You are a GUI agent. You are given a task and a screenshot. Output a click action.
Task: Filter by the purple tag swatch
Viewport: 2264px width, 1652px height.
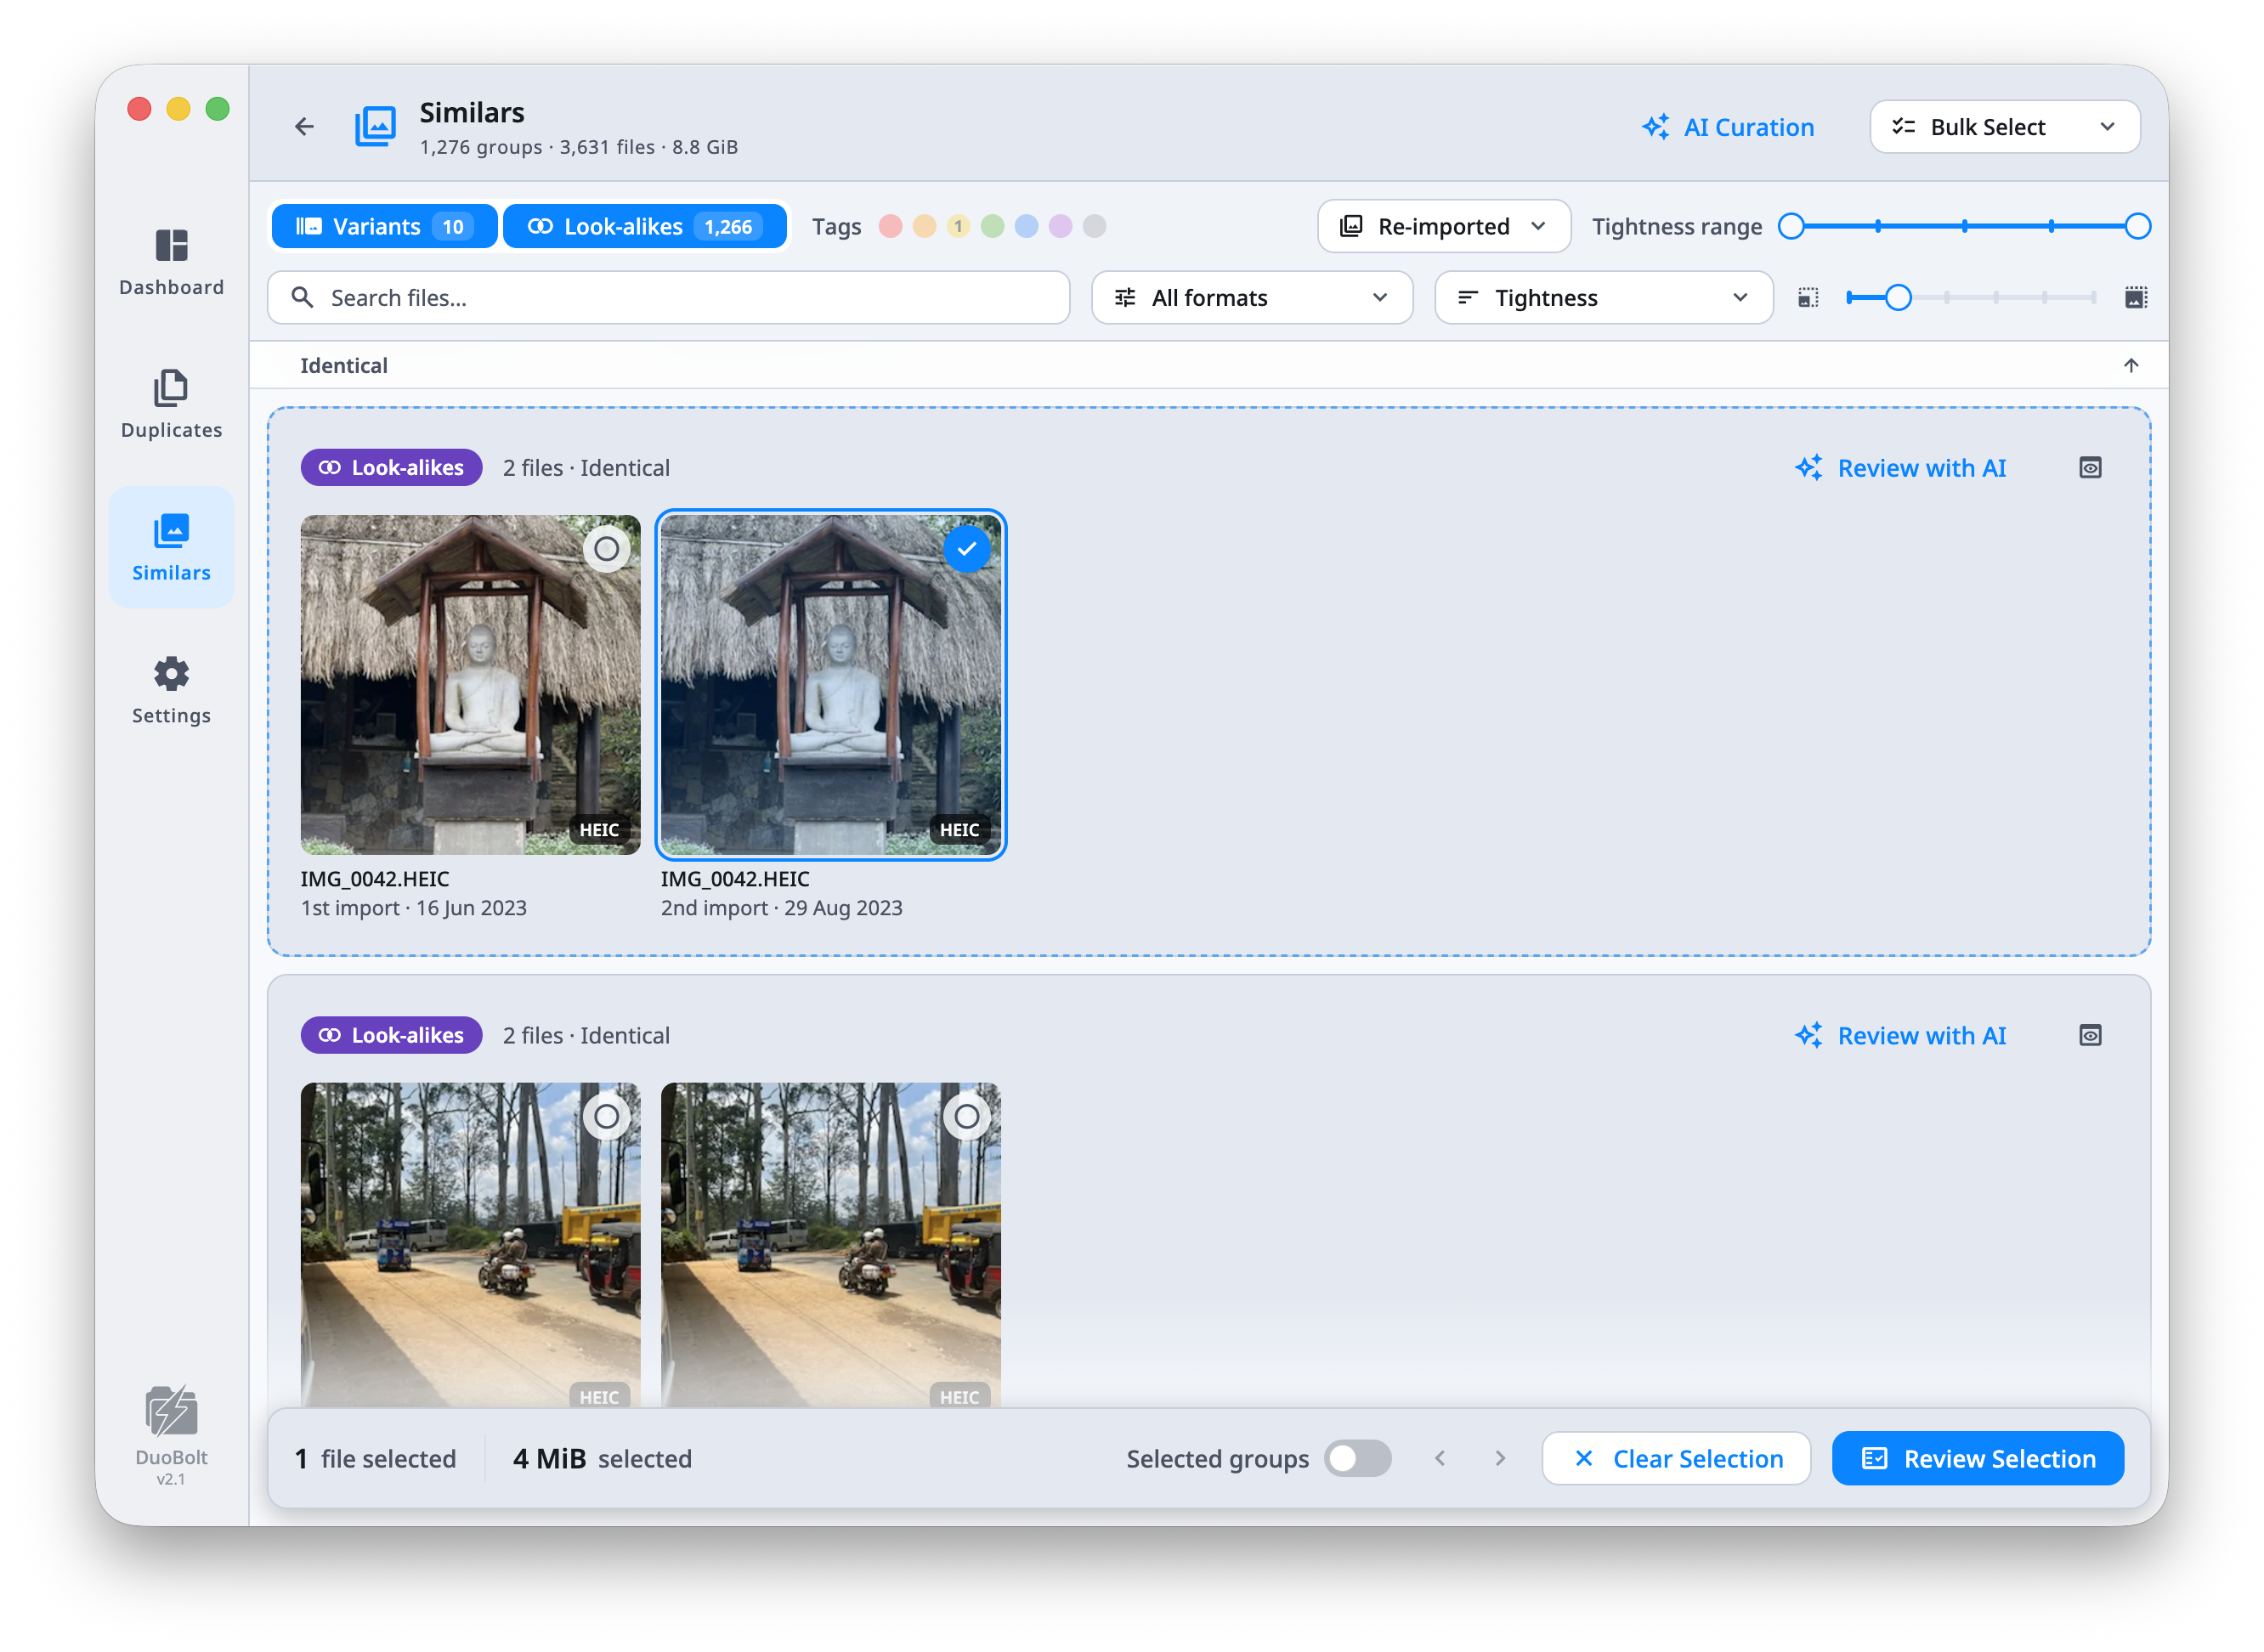coord(1060,226)
